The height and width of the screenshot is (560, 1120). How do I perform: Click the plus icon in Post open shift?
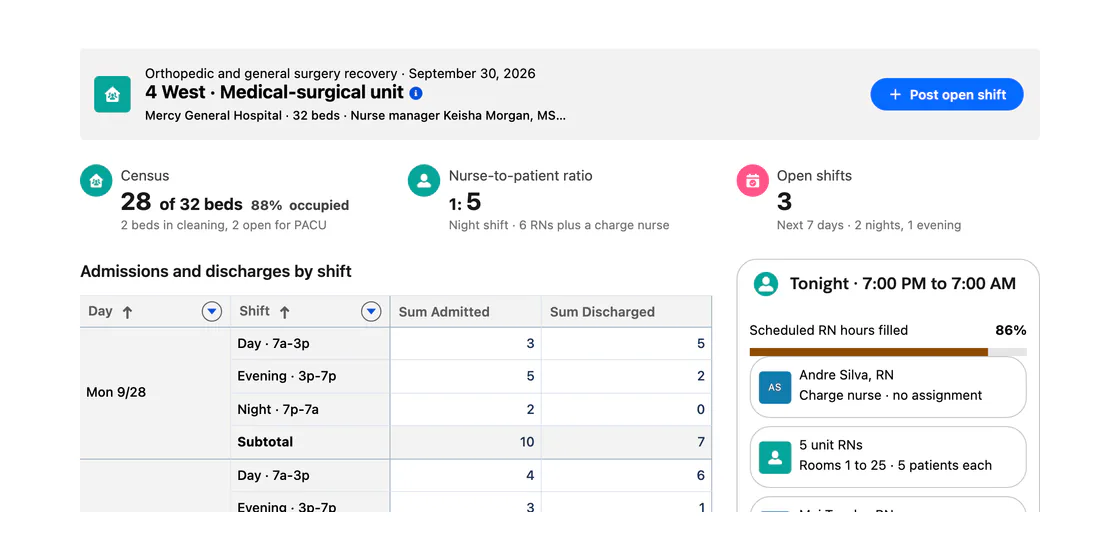pyautogui.click(x=895, y=94)
